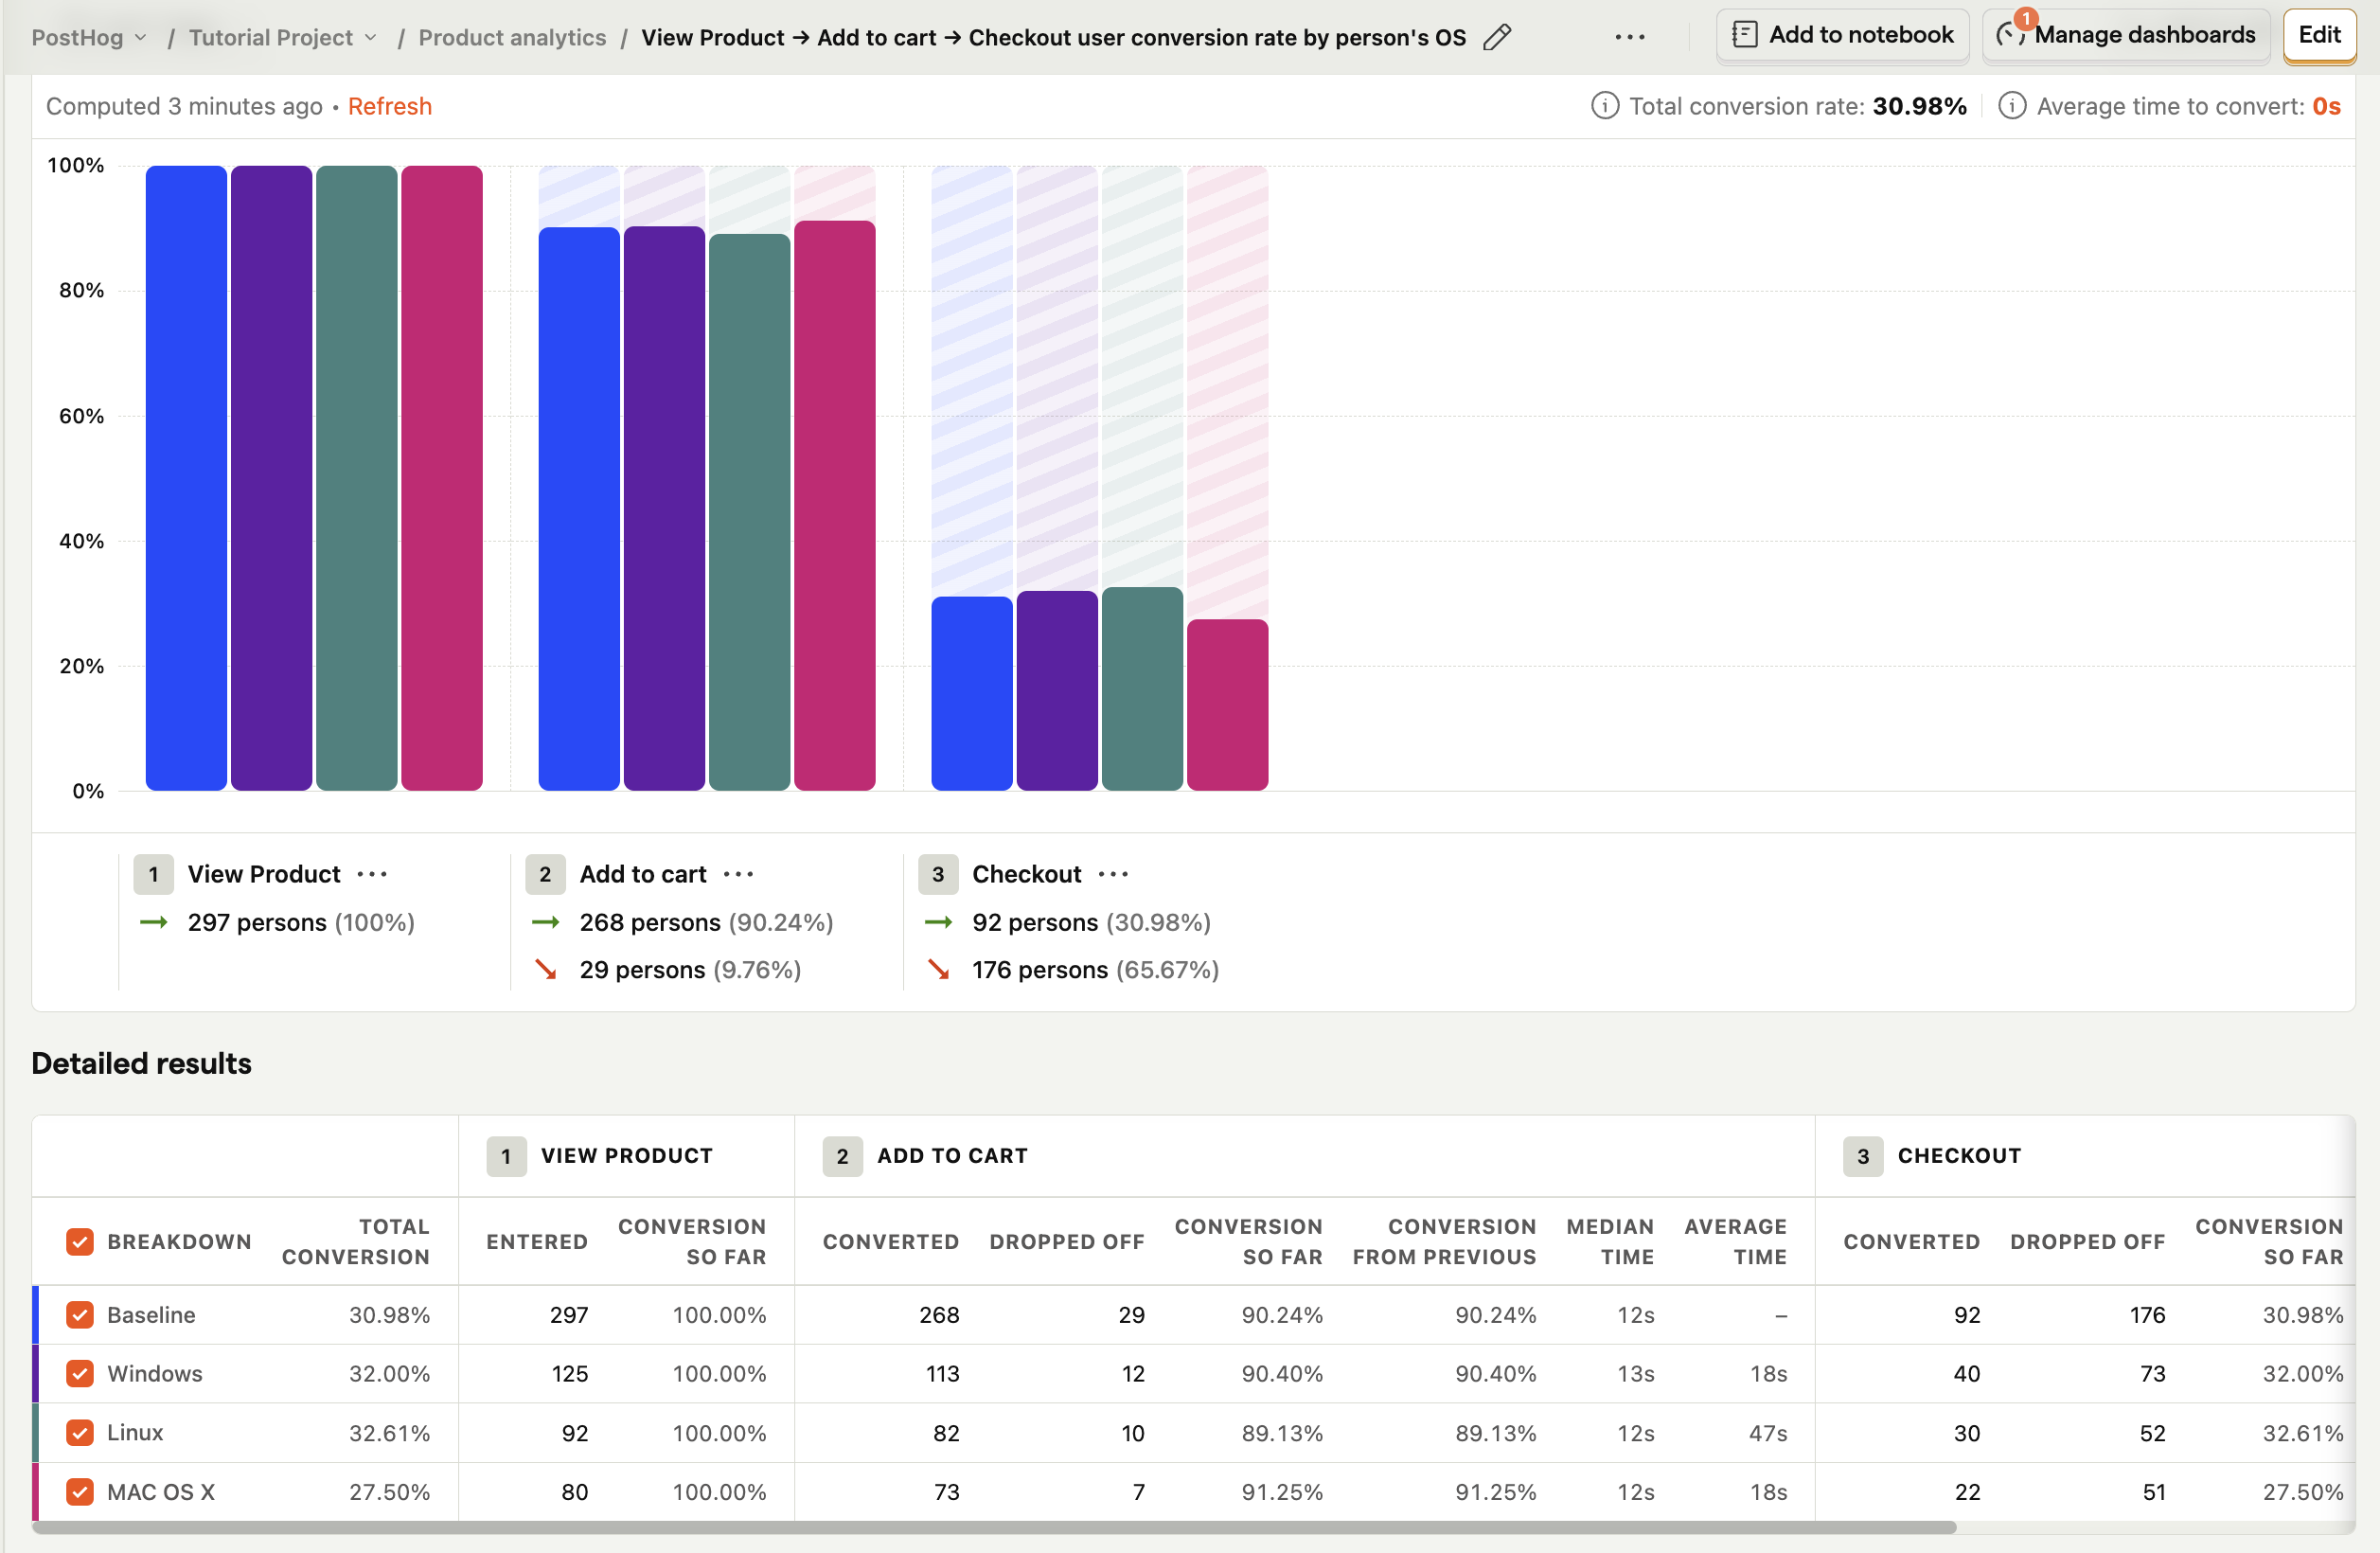The height and width of the screenshot is (1553, 2380).
Task: Click the three-dot menu on View Product step
Action: point(373,873)
